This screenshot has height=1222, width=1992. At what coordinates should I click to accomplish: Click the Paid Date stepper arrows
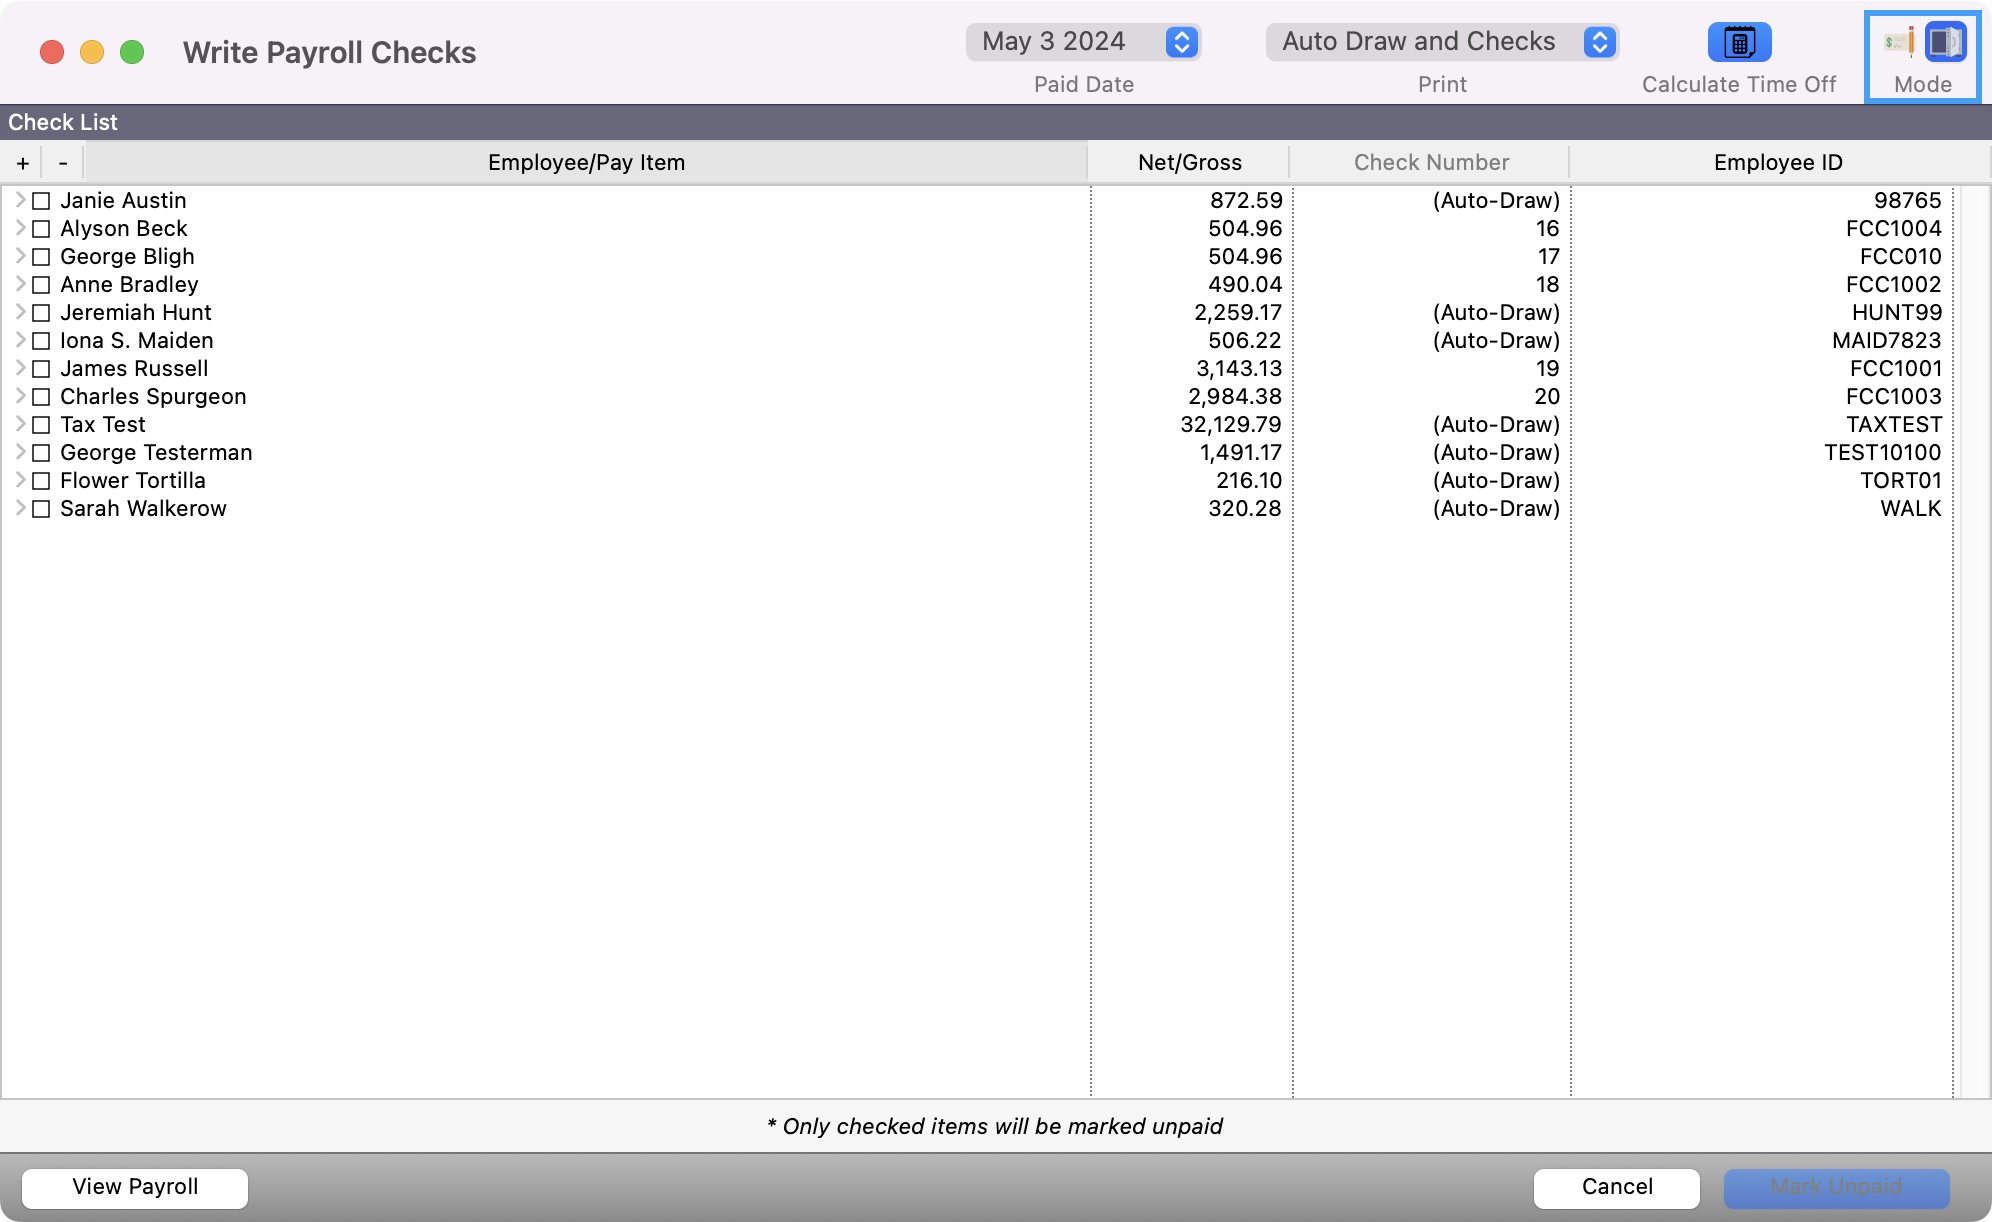(x=1181, y=42)
